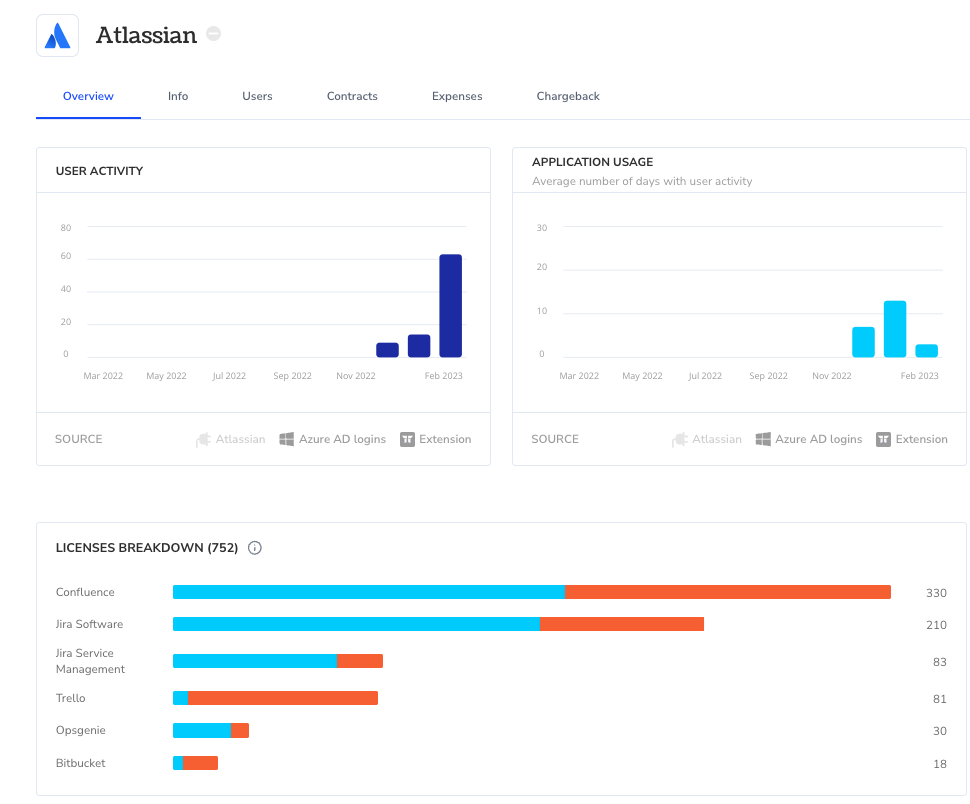
Task: Click the tallest Feb 2023 User Activity bar
Action: tap(450, 306)
